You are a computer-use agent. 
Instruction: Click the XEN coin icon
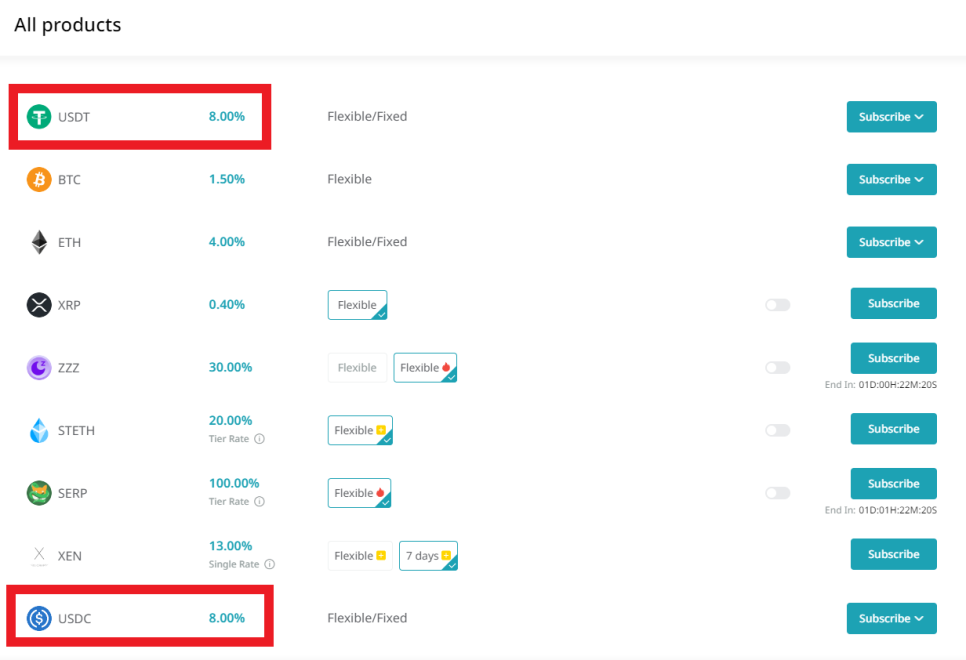coord(39,555)
